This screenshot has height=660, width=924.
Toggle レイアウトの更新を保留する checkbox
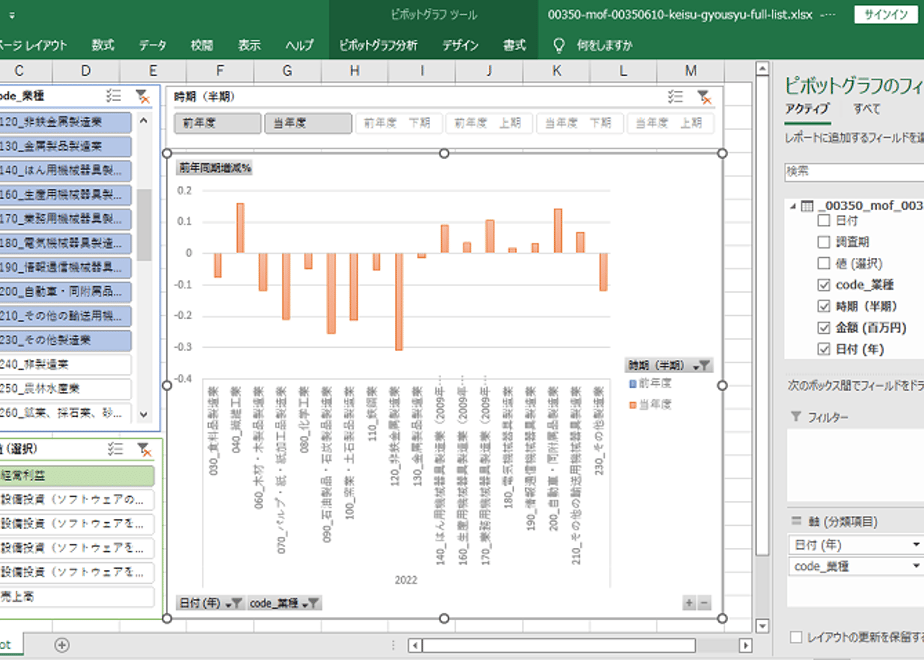click(x=796, y=637)
